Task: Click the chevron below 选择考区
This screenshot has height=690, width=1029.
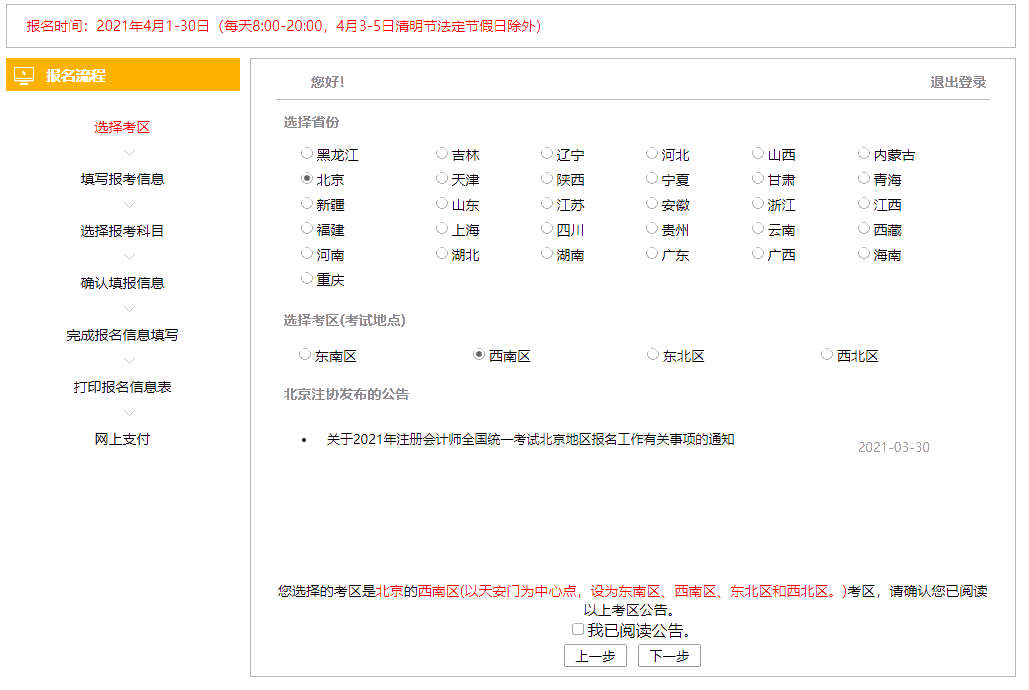Action: click(x=129, y=153)
